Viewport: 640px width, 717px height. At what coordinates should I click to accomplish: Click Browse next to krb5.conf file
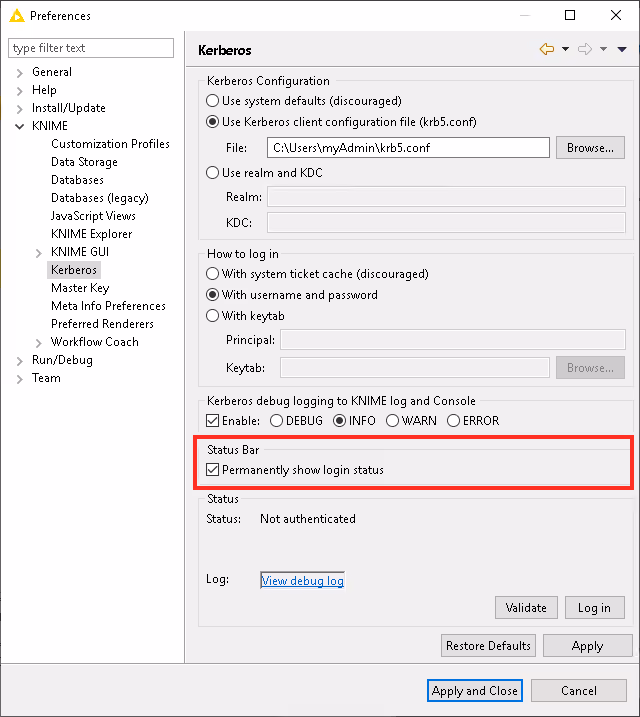coord(590,148)
